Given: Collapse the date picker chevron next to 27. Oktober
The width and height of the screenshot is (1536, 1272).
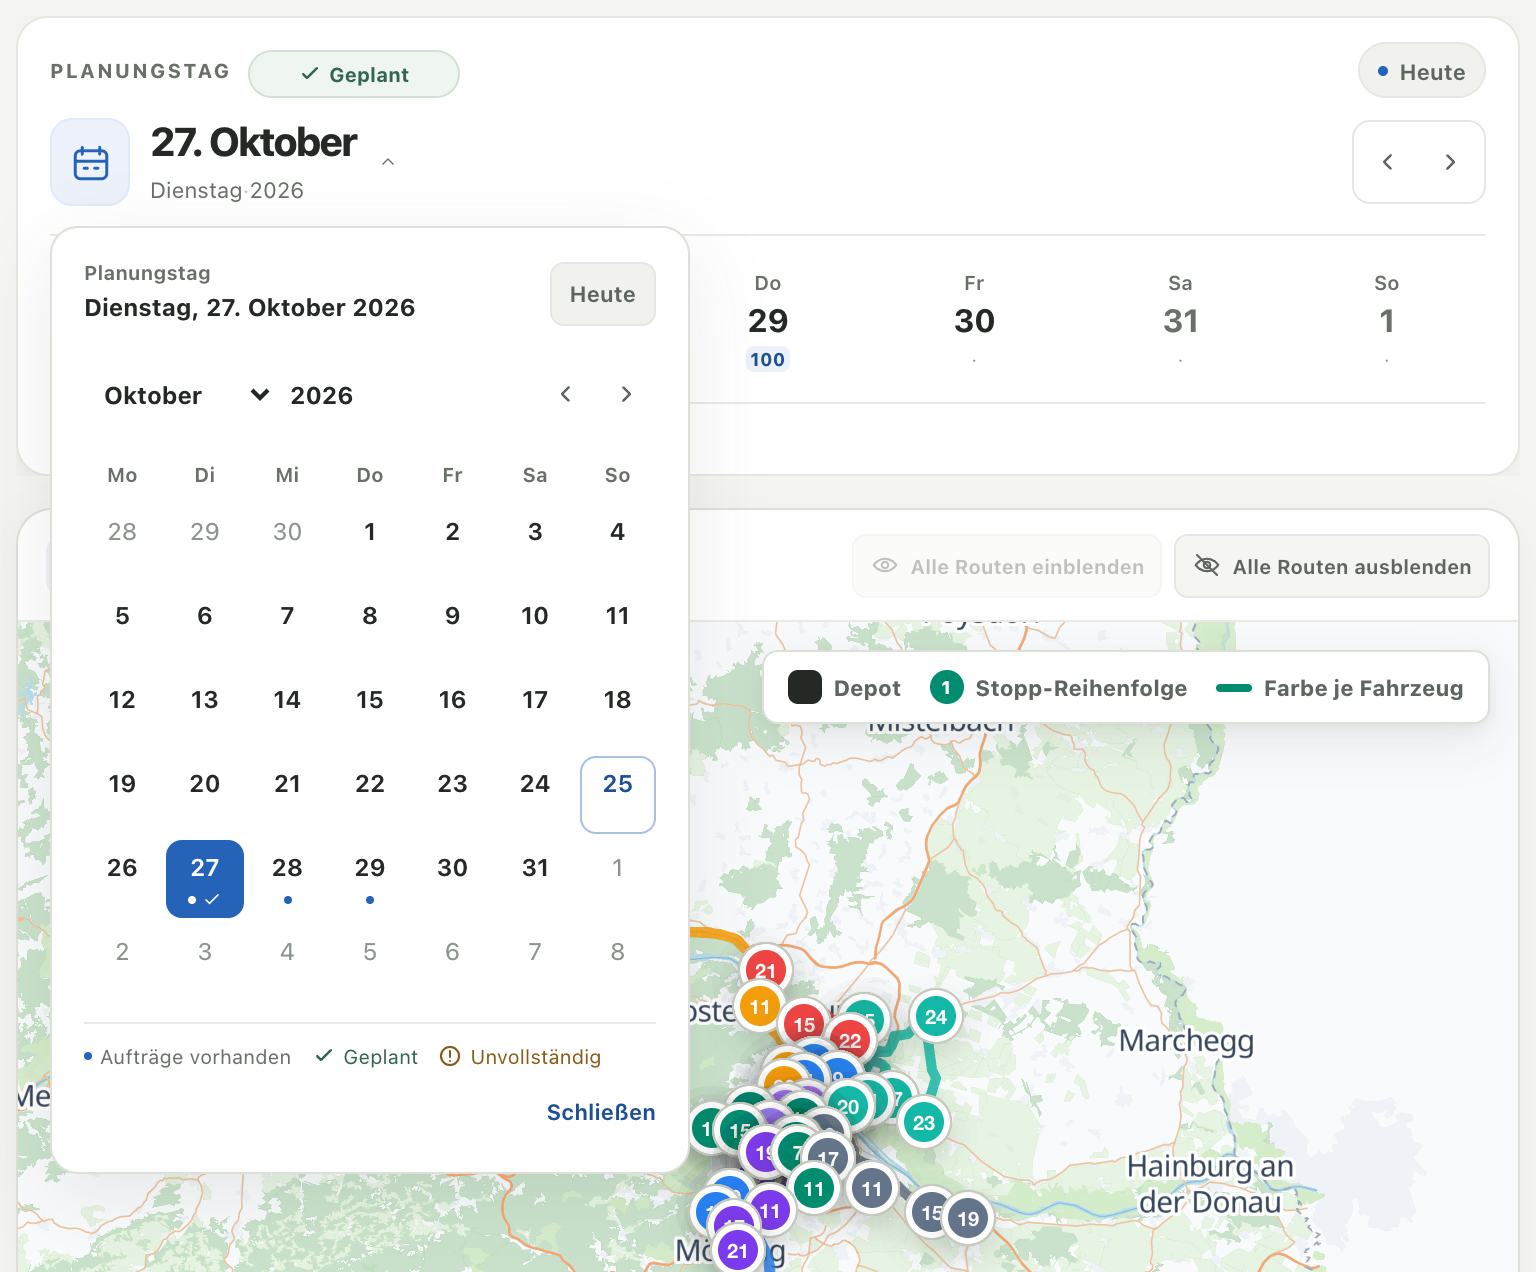Looking at the screenshot, I should tap(388, 162).
